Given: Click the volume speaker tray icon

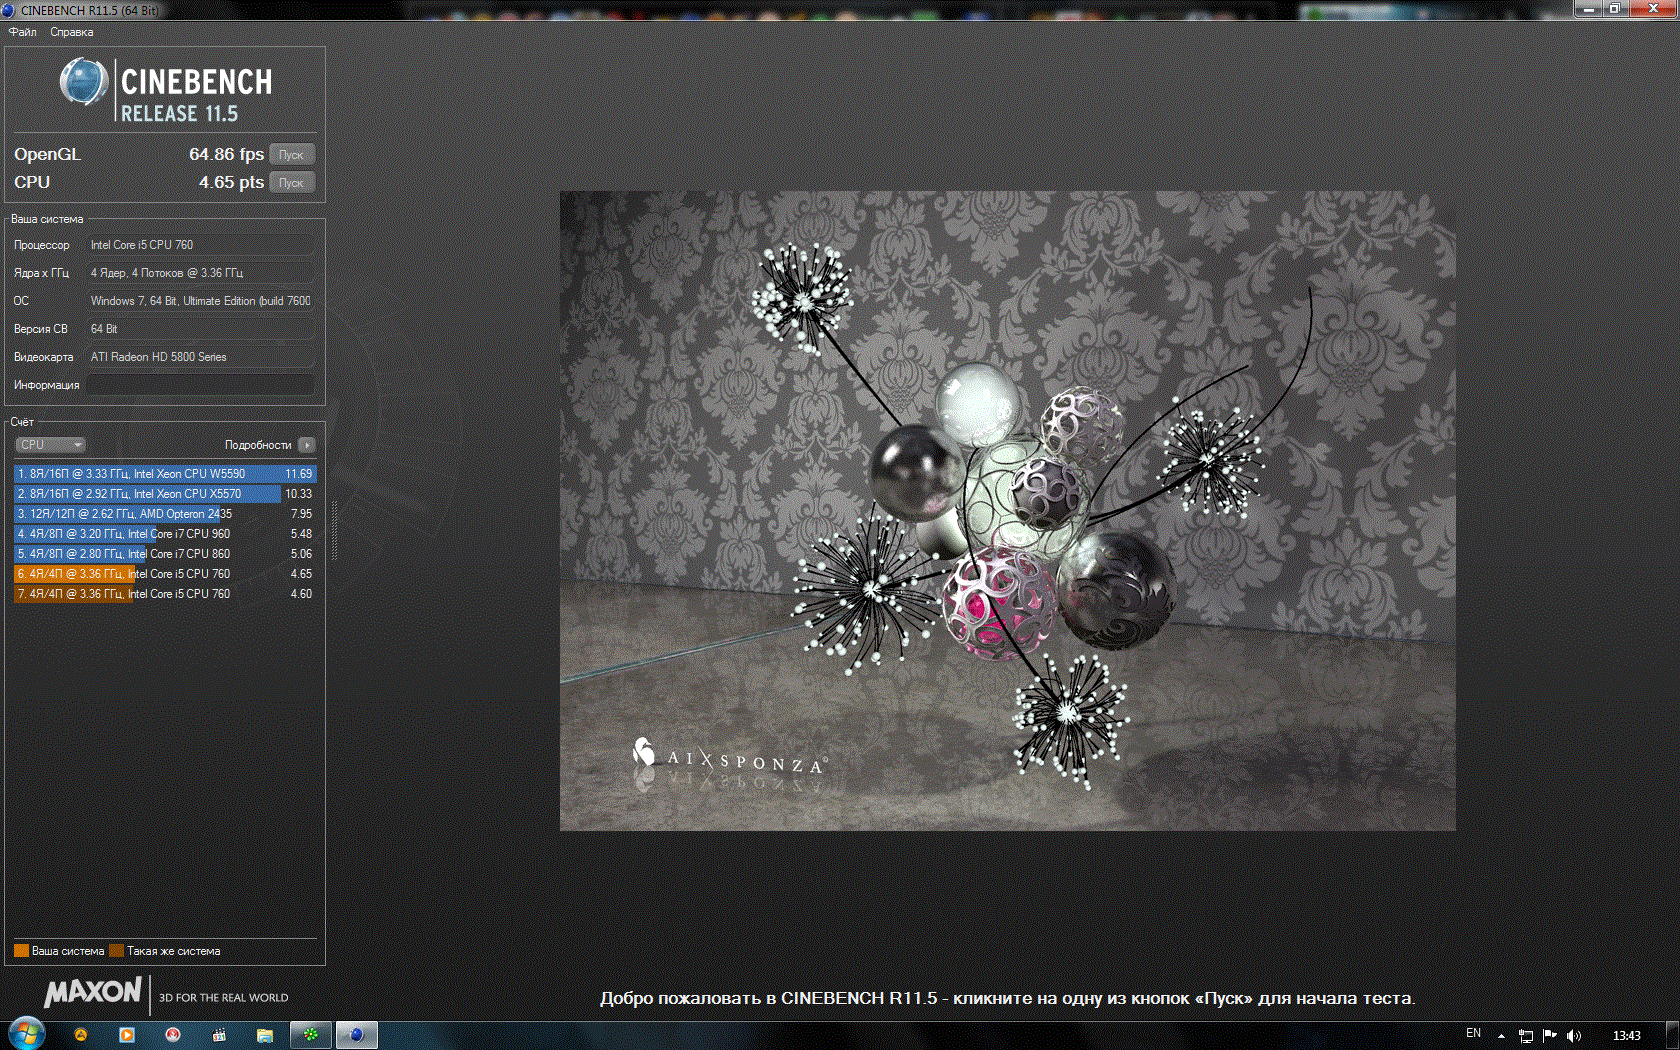Looking at the screenshot, I should 1574,1036.
